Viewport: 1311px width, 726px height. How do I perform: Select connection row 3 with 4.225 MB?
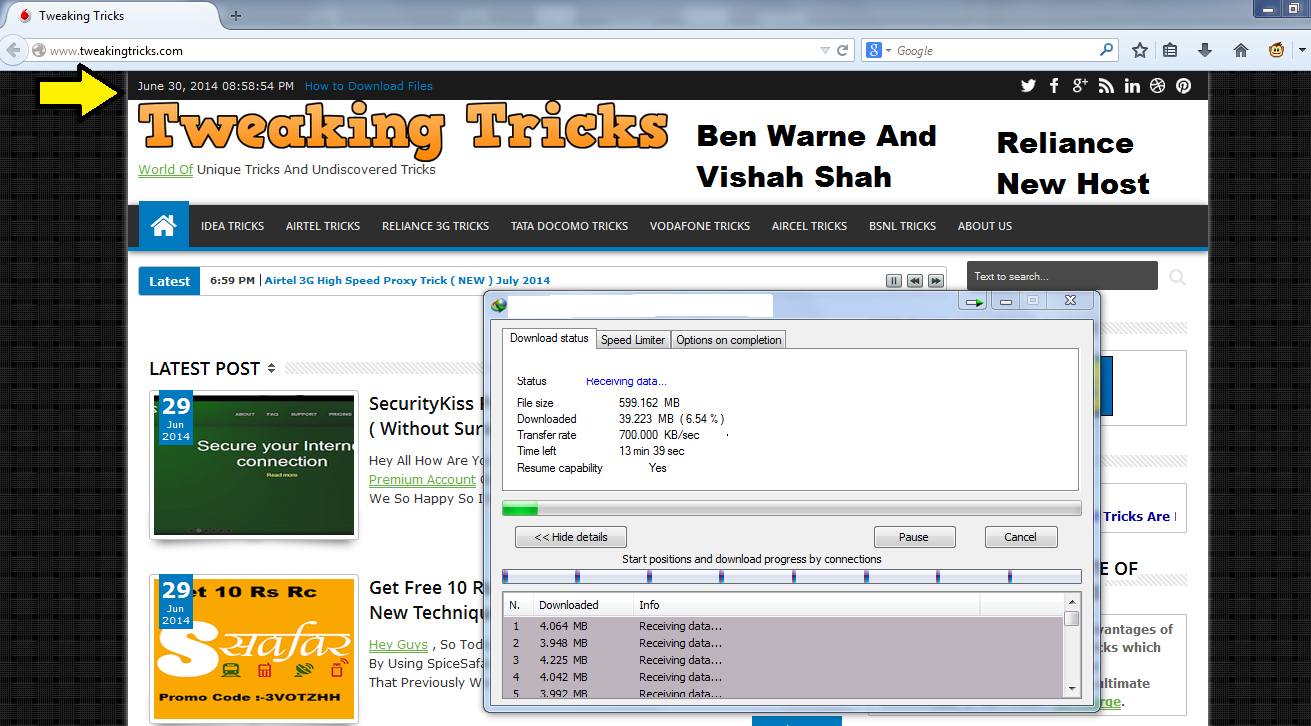(x=783, y=660)
